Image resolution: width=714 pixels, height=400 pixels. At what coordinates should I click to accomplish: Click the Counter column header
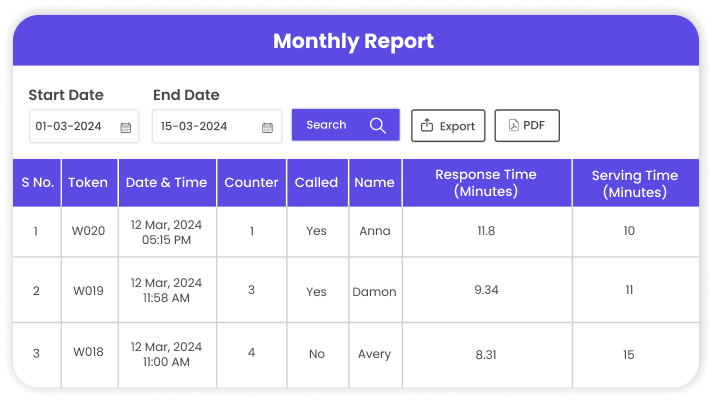click(251, 183)
